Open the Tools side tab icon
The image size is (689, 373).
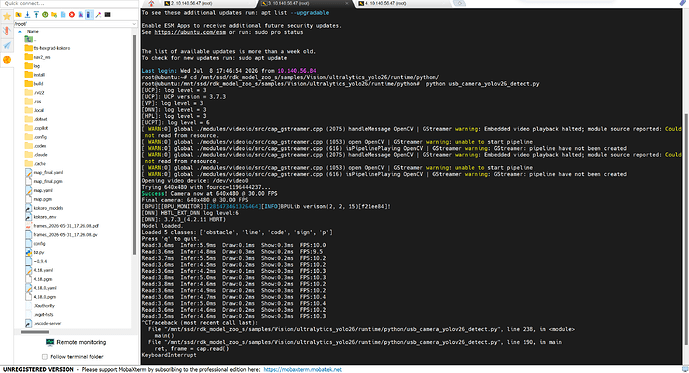[7, 31]
